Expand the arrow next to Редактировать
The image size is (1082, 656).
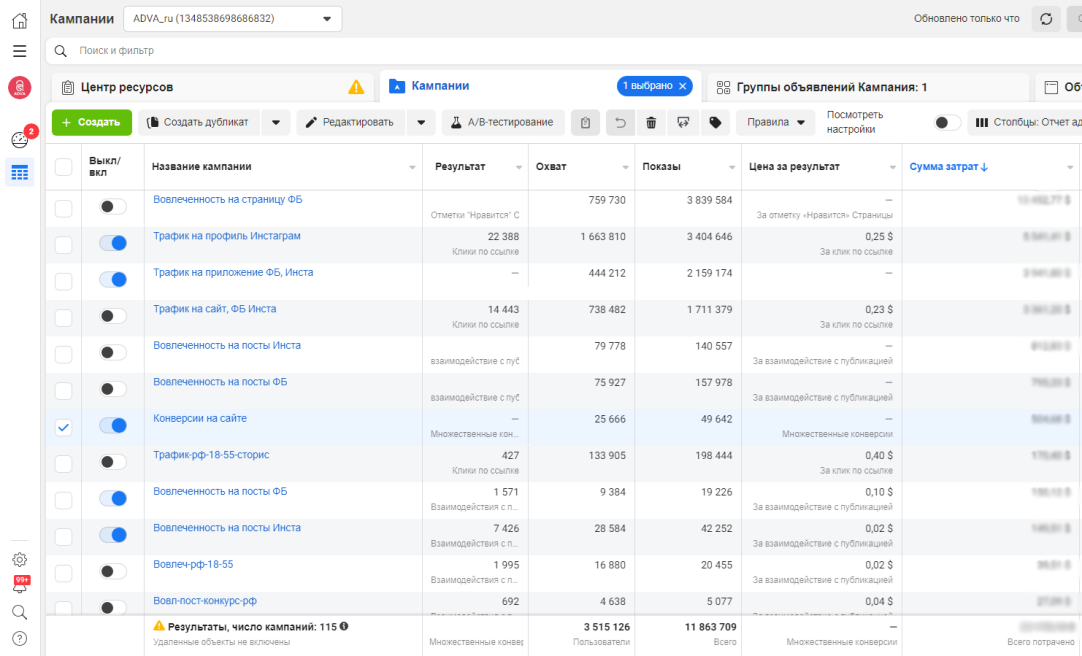tap(421, 122)
